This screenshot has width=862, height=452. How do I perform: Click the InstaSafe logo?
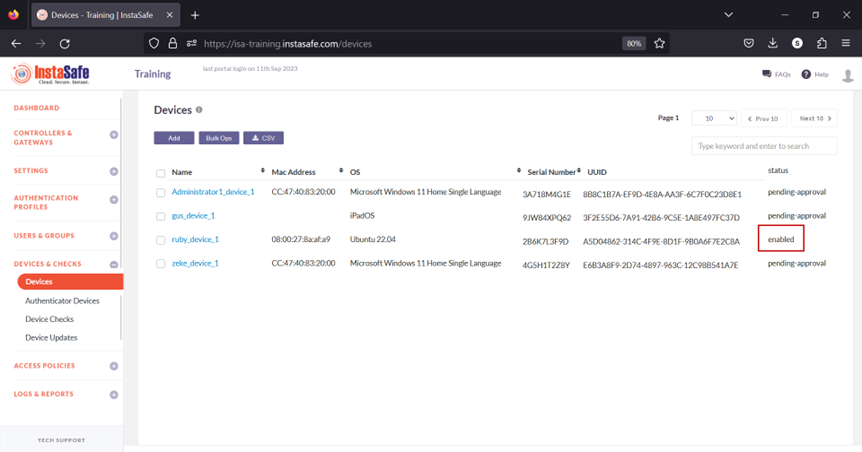coord(48,74)
